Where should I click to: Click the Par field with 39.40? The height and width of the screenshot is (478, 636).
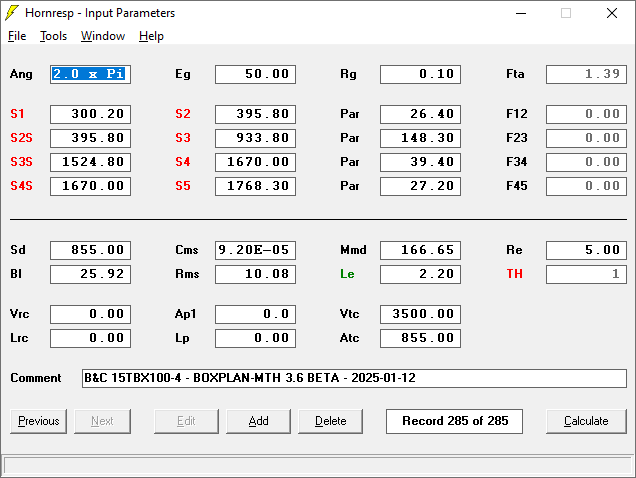(x=420, y=162)
